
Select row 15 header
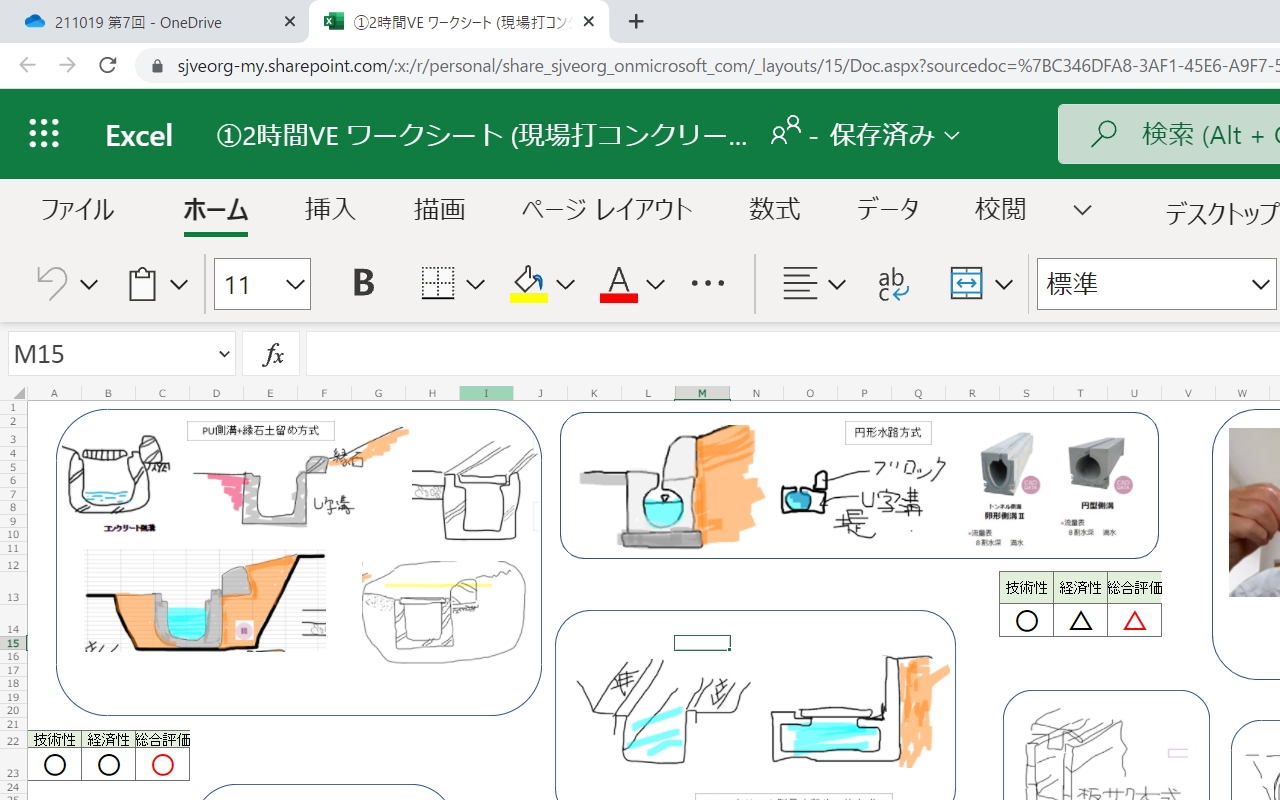point(14,643)
